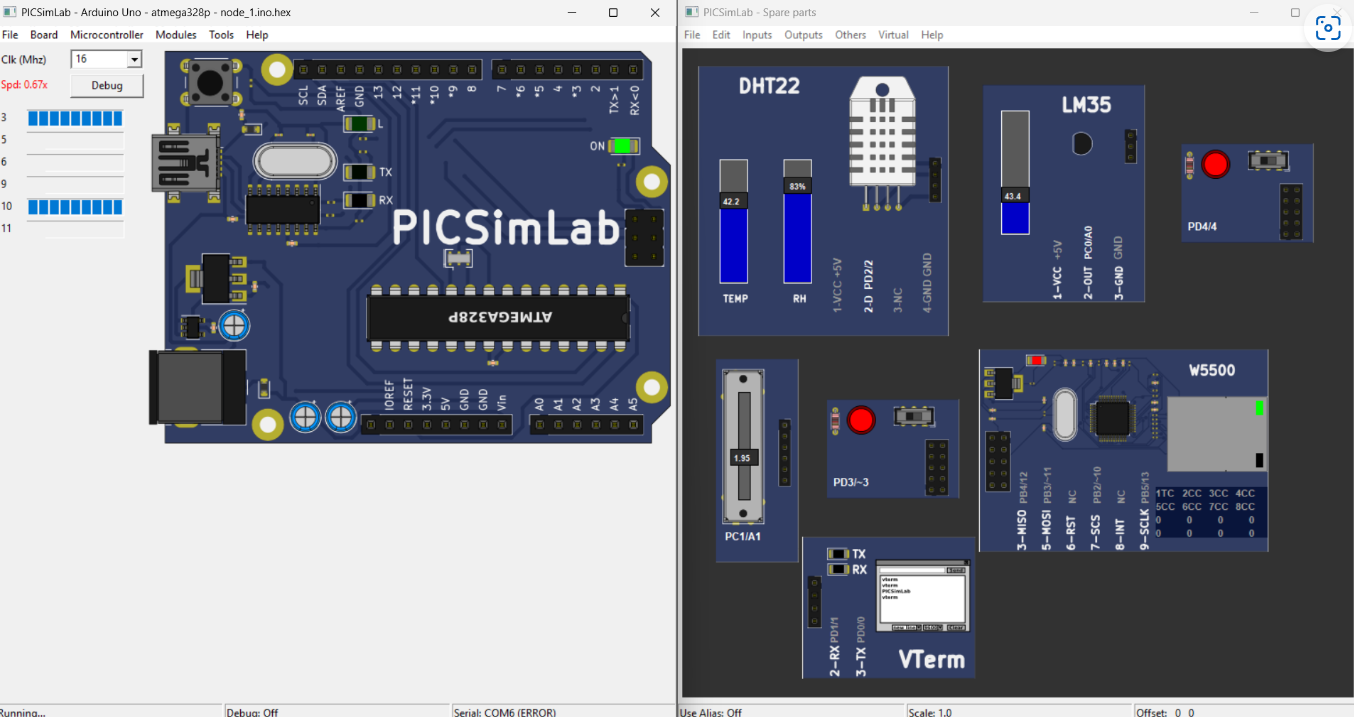
Task: Toggle the switch on the PD4/4 part
Action: pos(1270,161)
